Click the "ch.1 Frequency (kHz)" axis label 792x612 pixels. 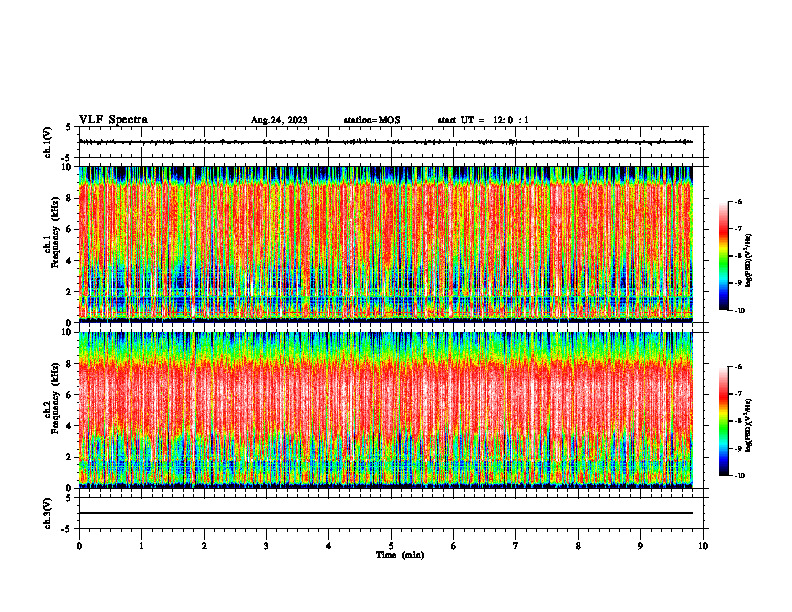tap(52, 232)
